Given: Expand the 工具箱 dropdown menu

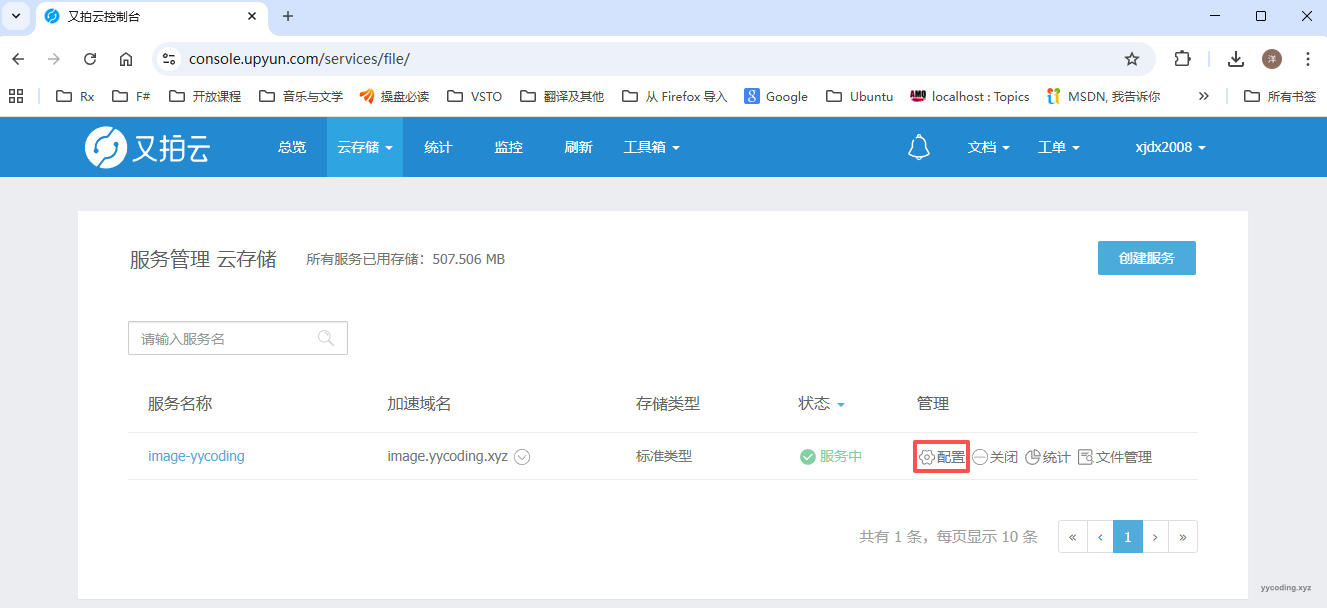Looking at the screenshot, I should (x=651, y=147).
